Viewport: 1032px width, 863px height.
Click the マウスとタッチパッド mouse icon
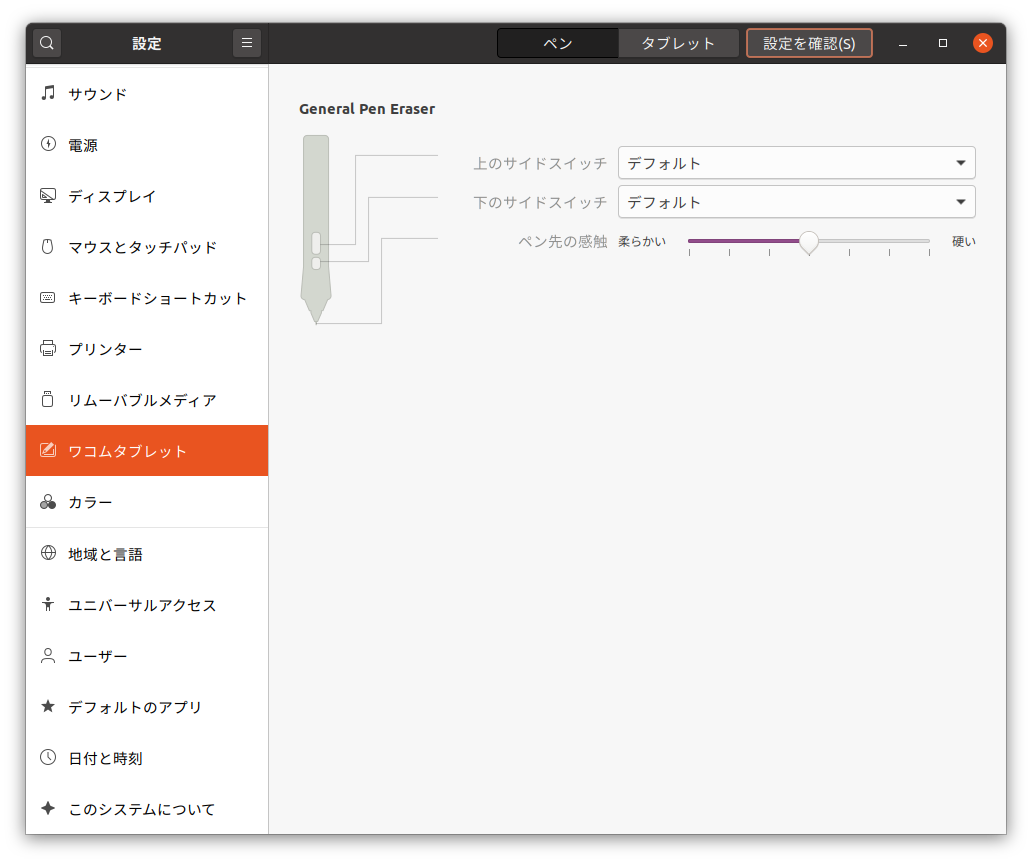(48, 247)
